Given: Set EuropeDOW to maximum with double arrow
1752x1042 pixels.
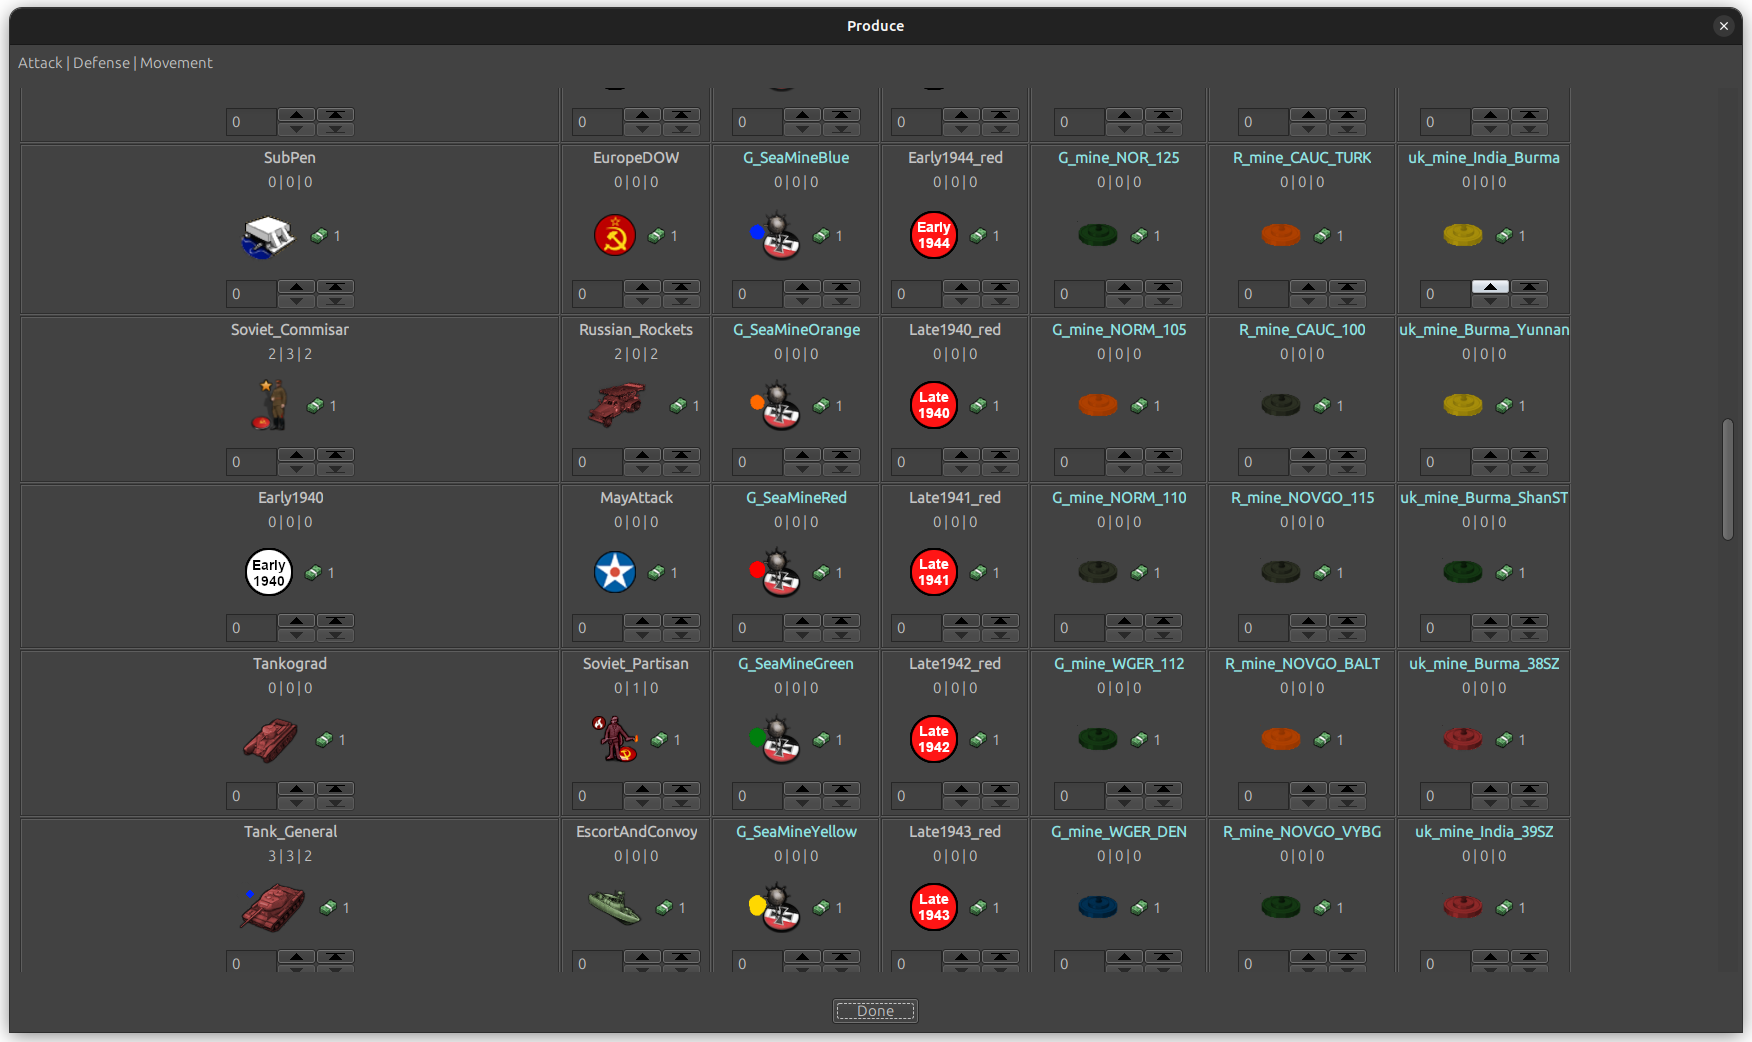Looking at the screenshot, I should point(682,288).
